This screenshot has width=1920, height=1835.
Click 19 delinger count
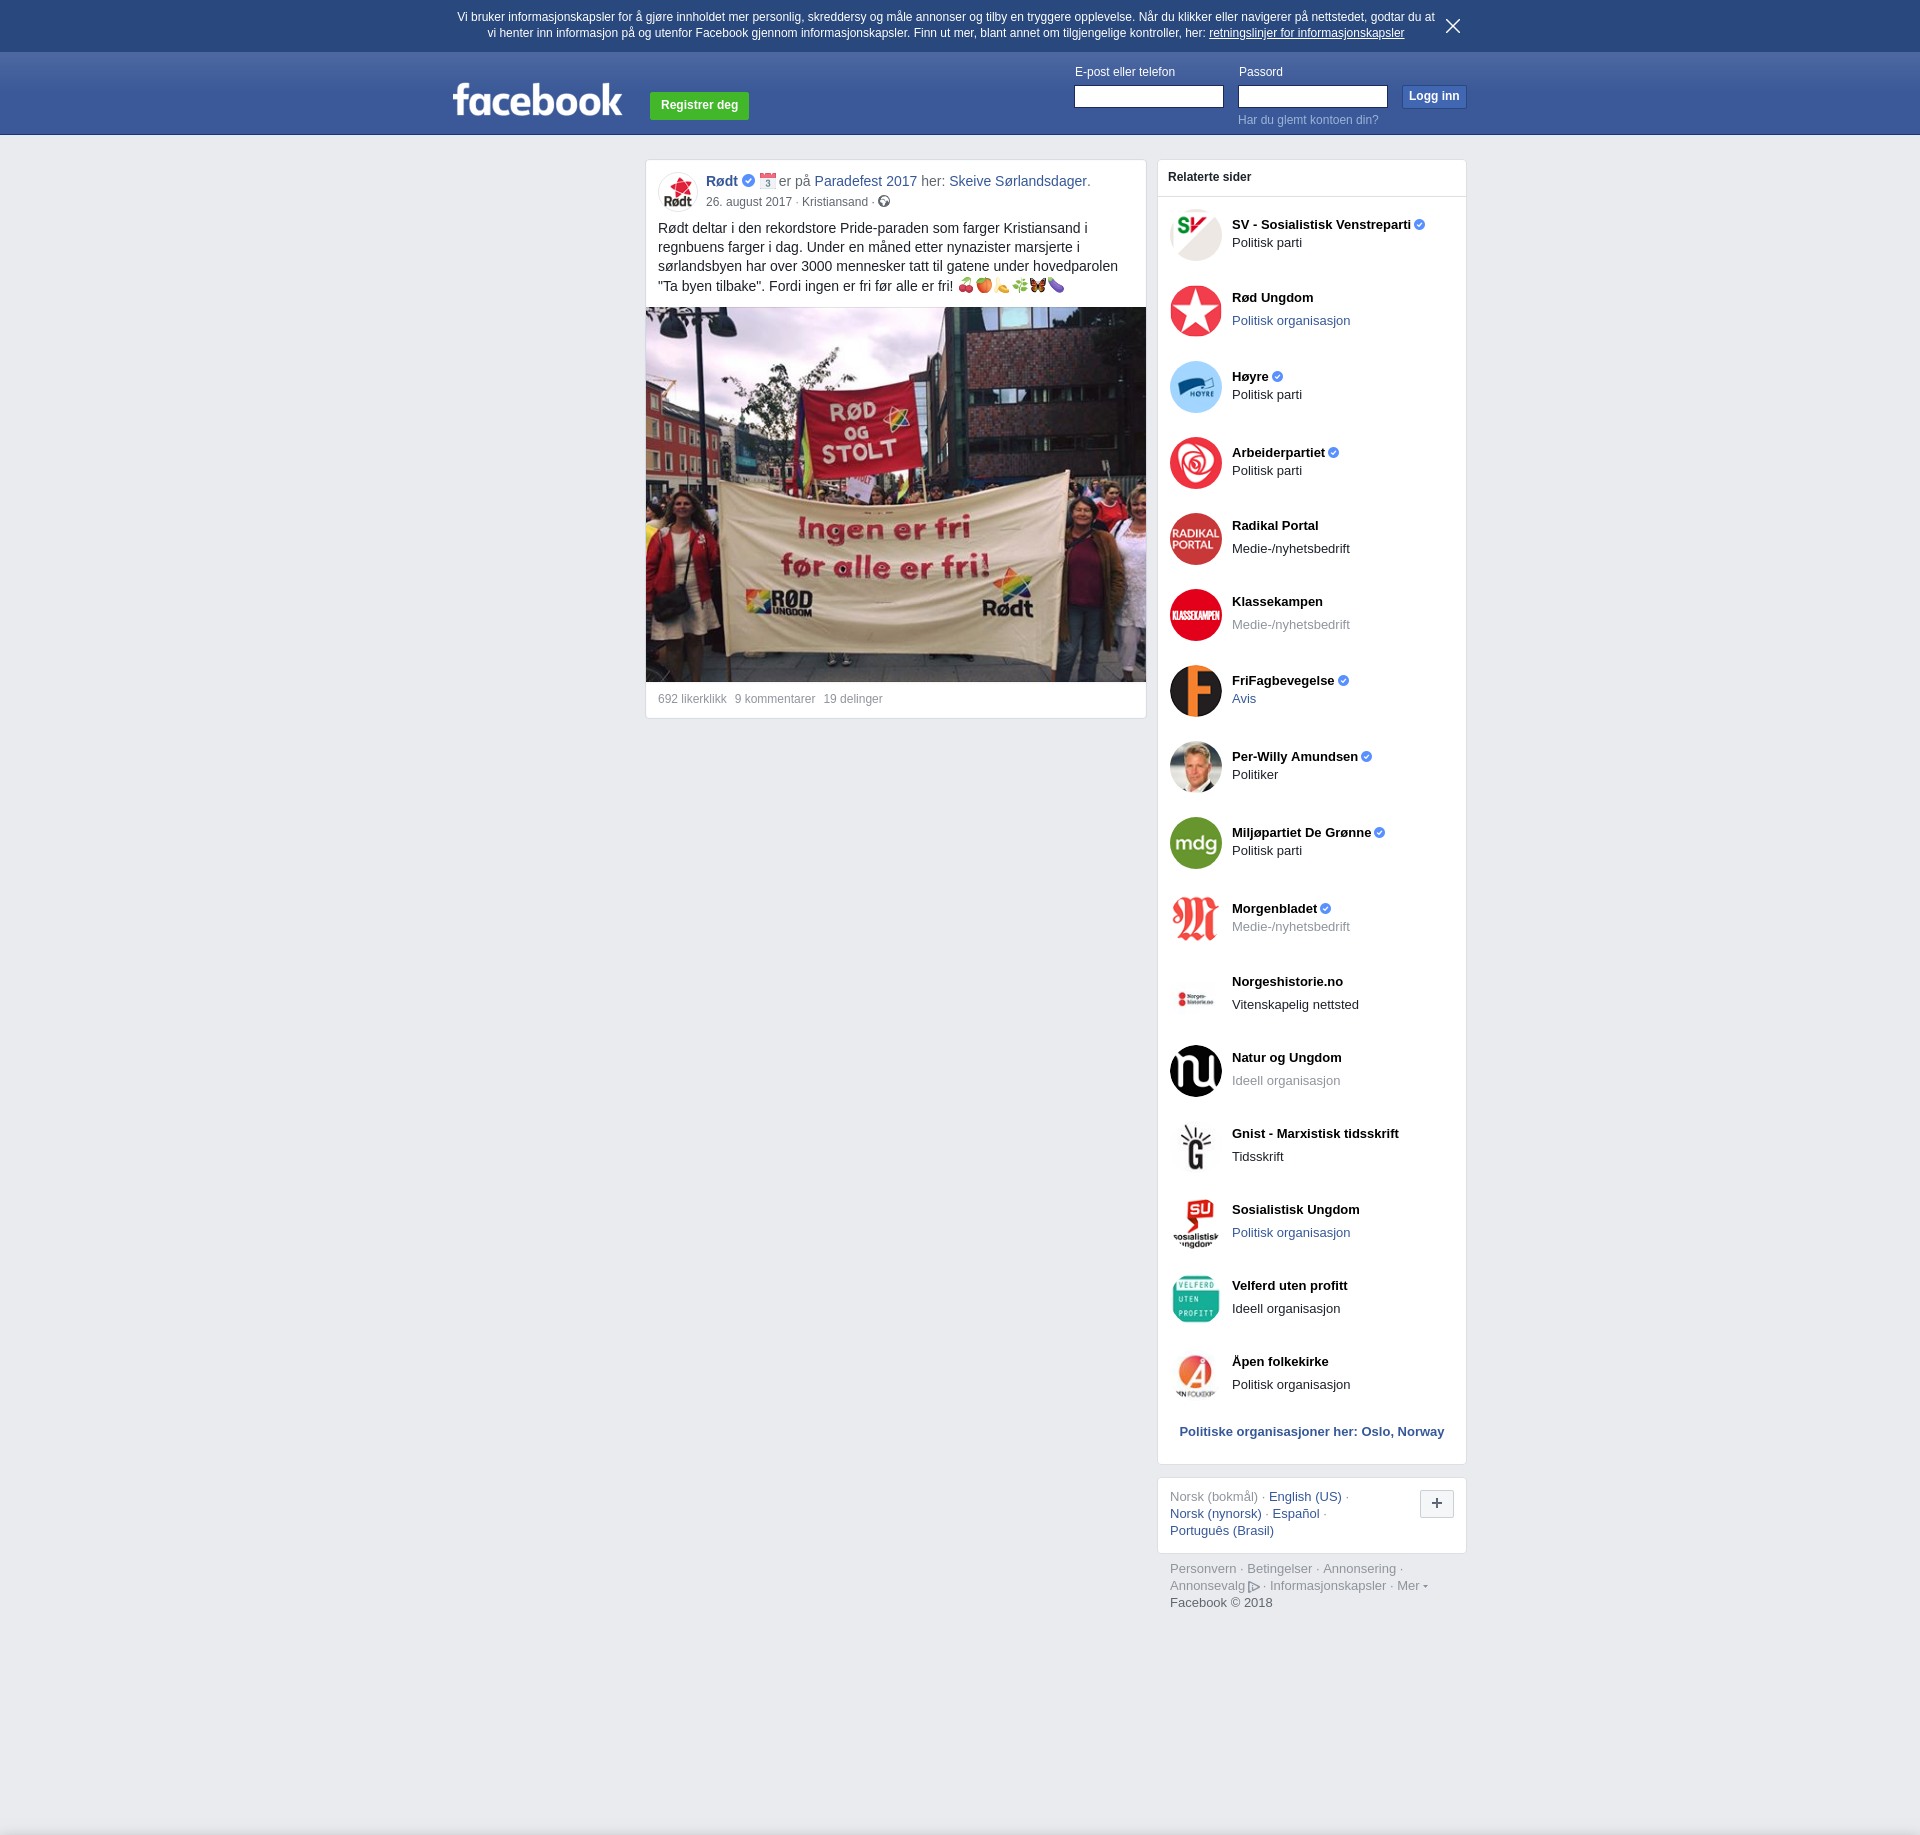click(x=853, y=699)
